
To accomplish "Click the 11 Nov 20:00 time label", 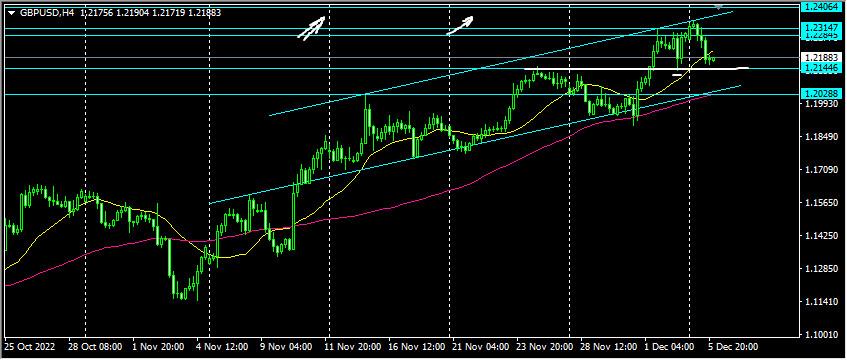I will pyautogui.click(x=350, y=346).
